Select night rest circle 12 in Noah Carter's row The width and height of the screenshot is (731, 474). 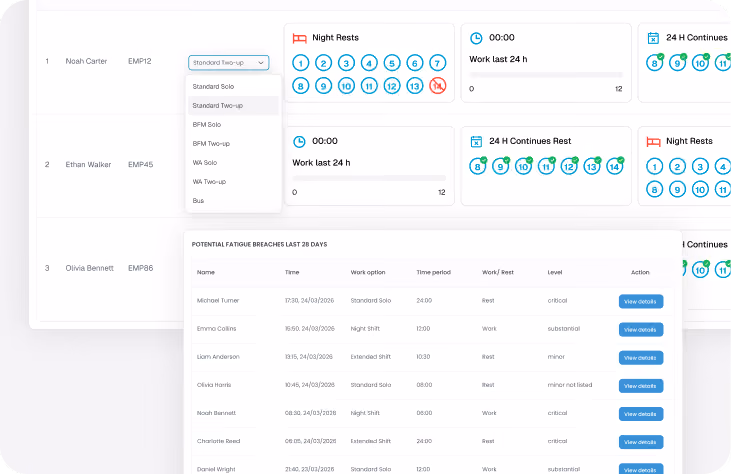coord(392,86)
